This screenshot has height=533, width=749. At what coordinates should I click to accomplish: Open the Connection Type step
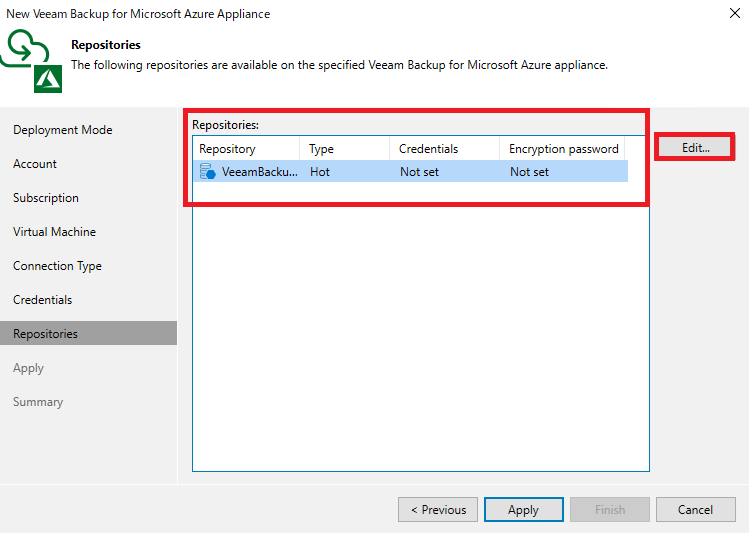pos(57,266)
